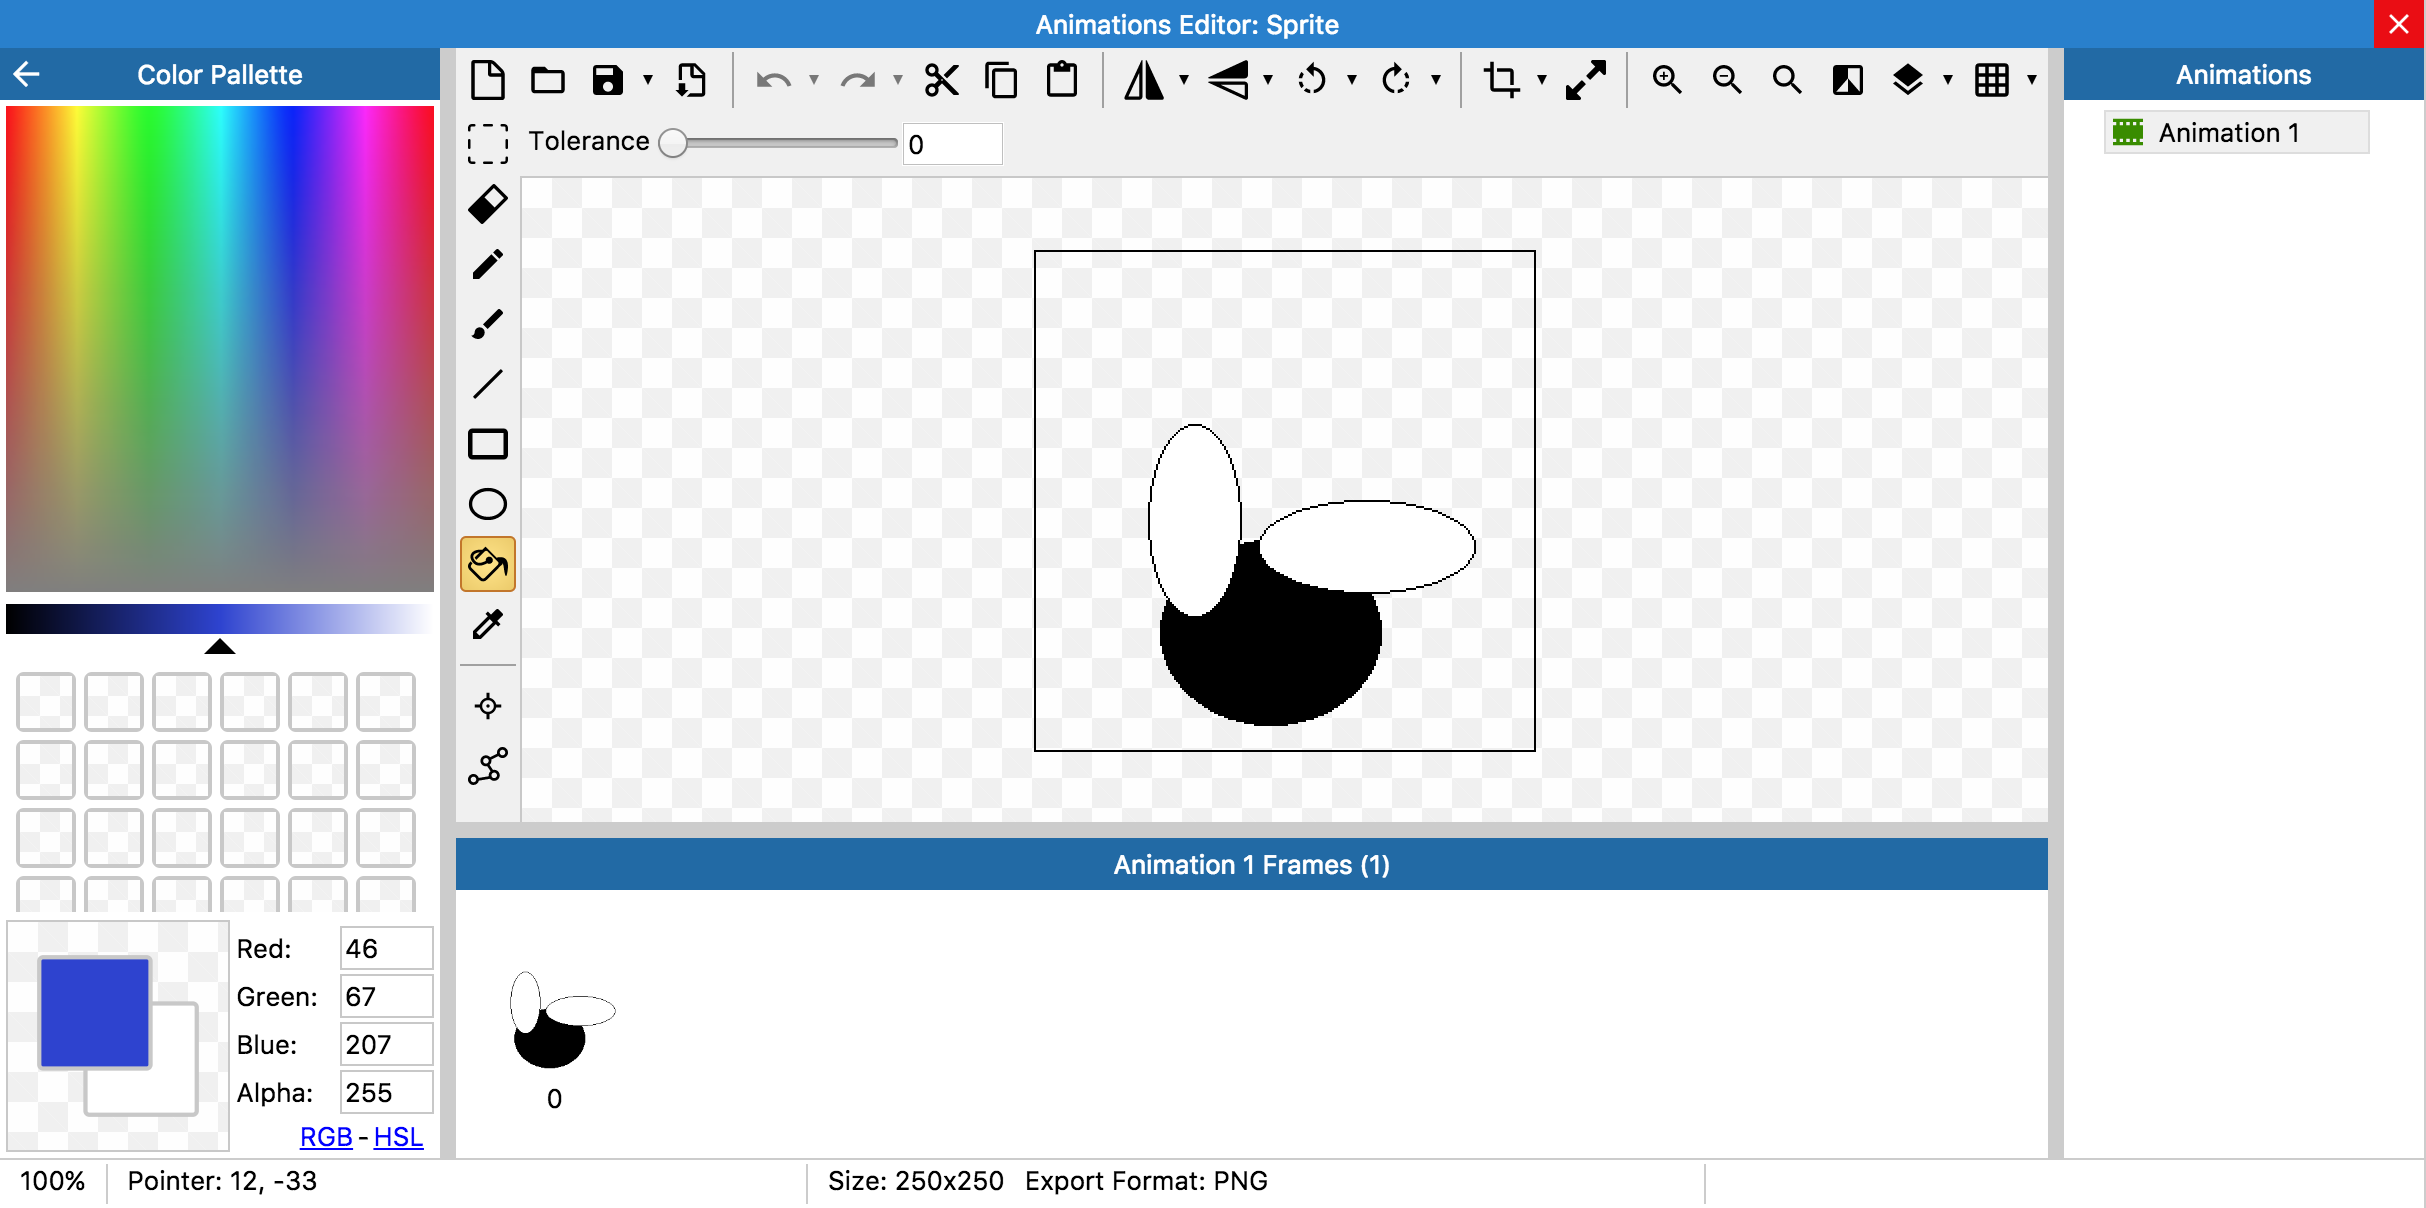
Task: Switch to HSL color mode
Action: tap(398, 1137)
